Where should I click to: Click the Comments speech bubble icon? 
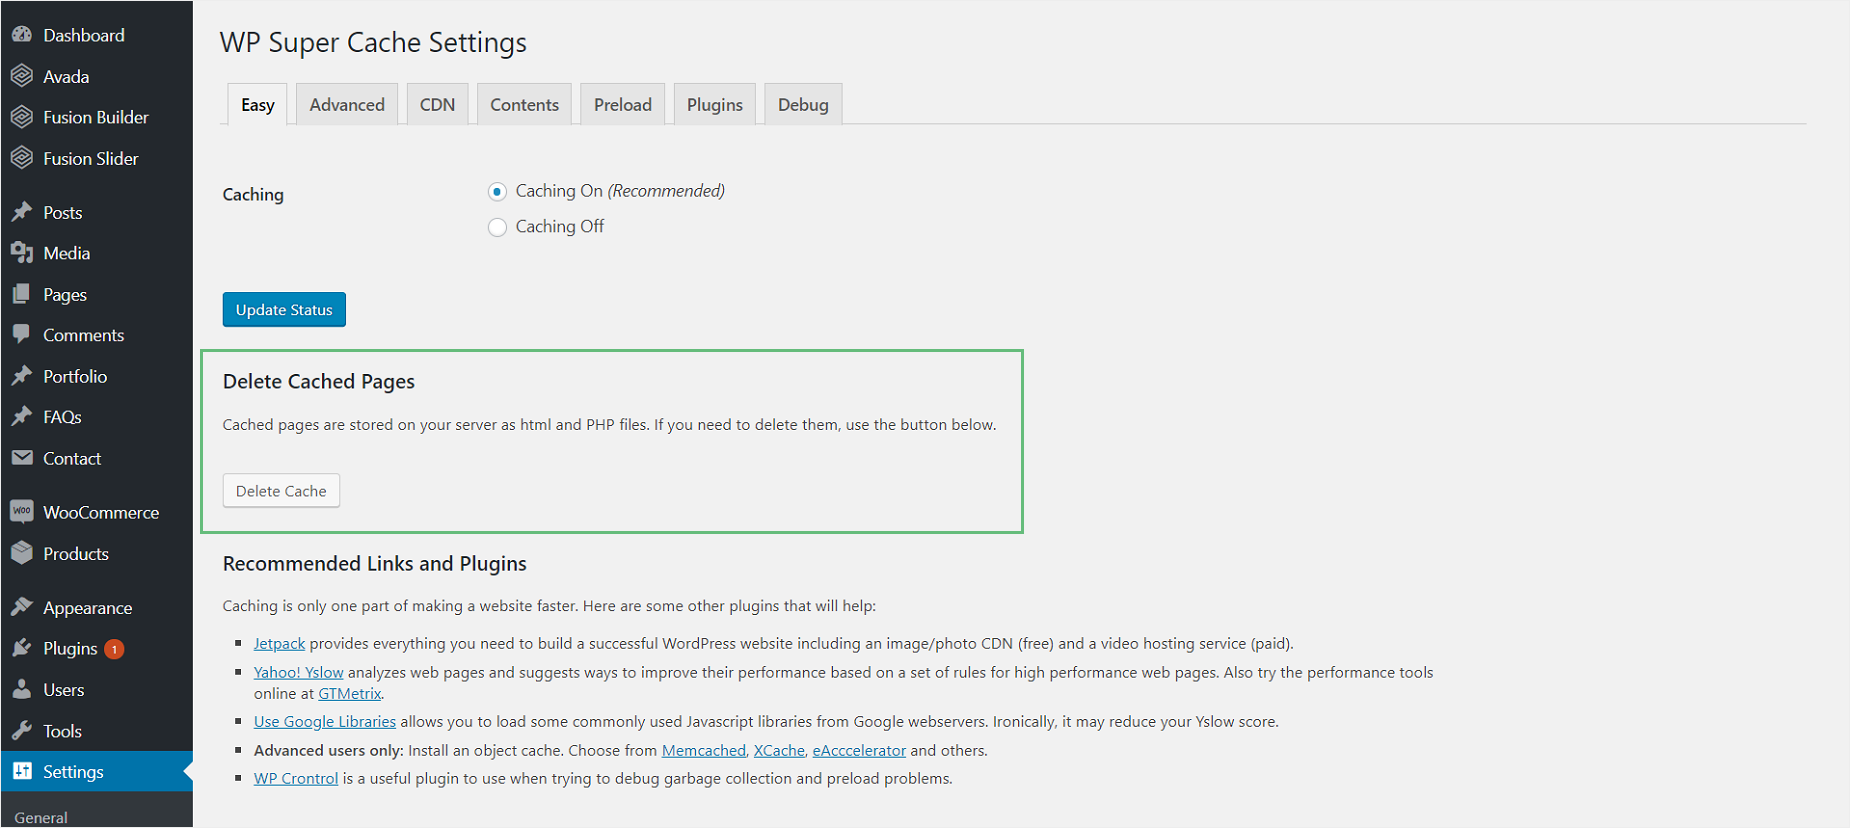point(22,335)
